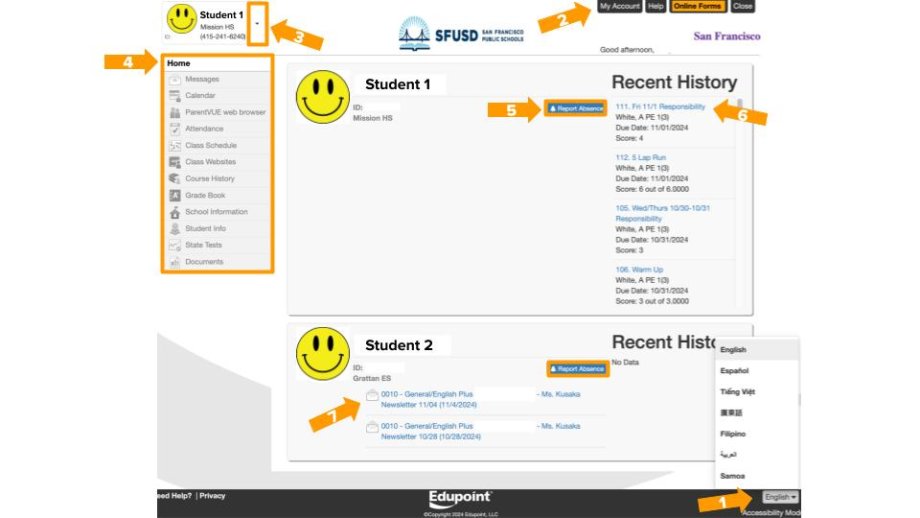Select Español from the language list

pyautogui.click(x=734, y=371)
